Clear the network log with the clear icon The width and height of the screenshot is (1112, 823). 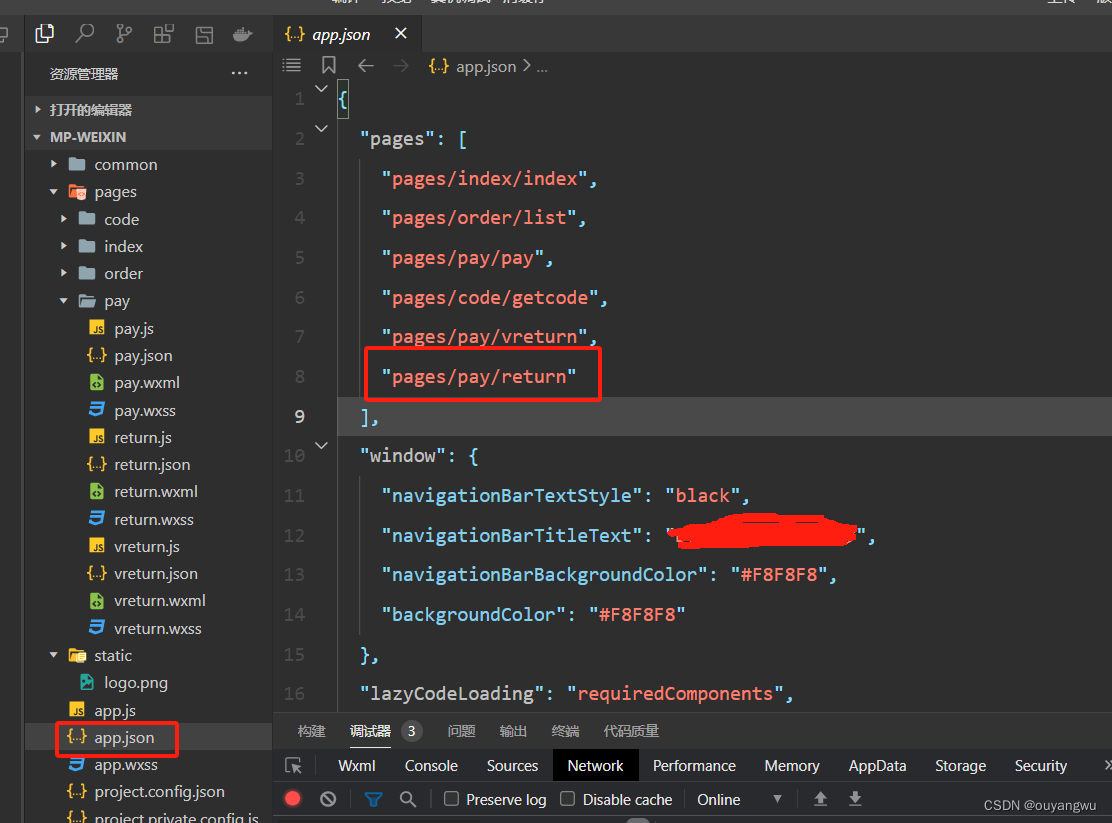coord(328,799)
